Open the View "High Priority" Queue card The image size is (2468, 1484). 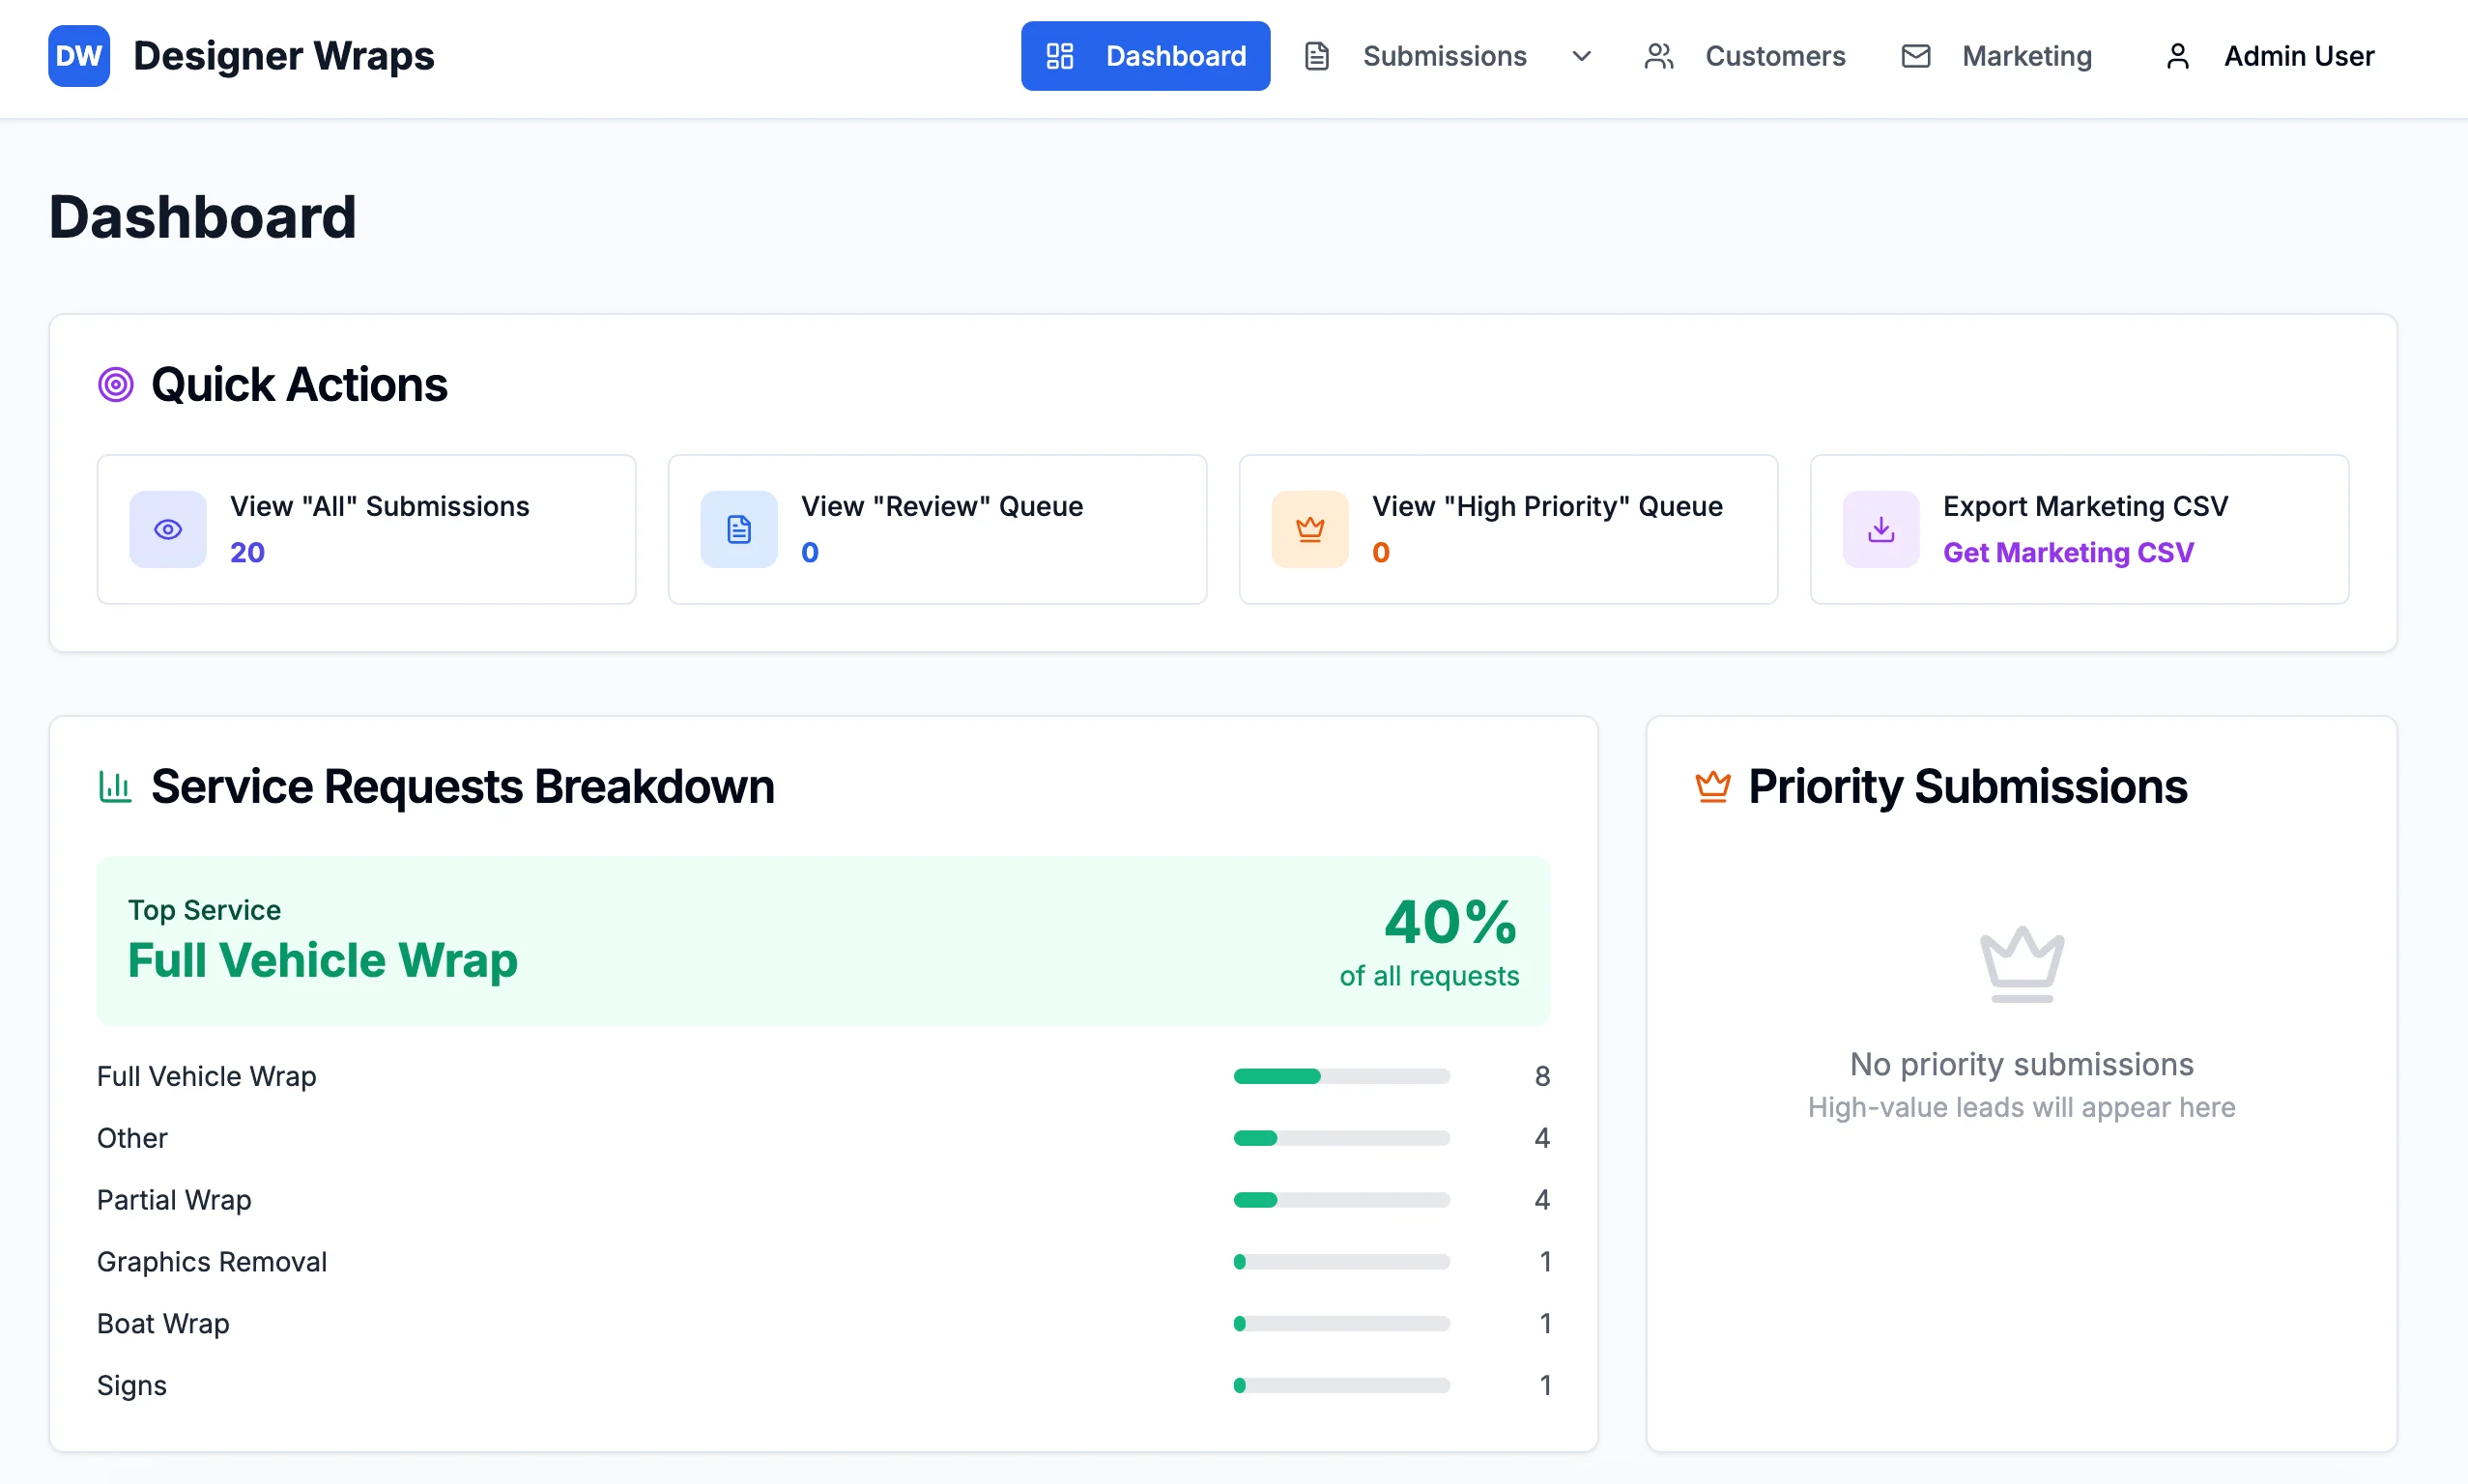tap(1509, 529)
